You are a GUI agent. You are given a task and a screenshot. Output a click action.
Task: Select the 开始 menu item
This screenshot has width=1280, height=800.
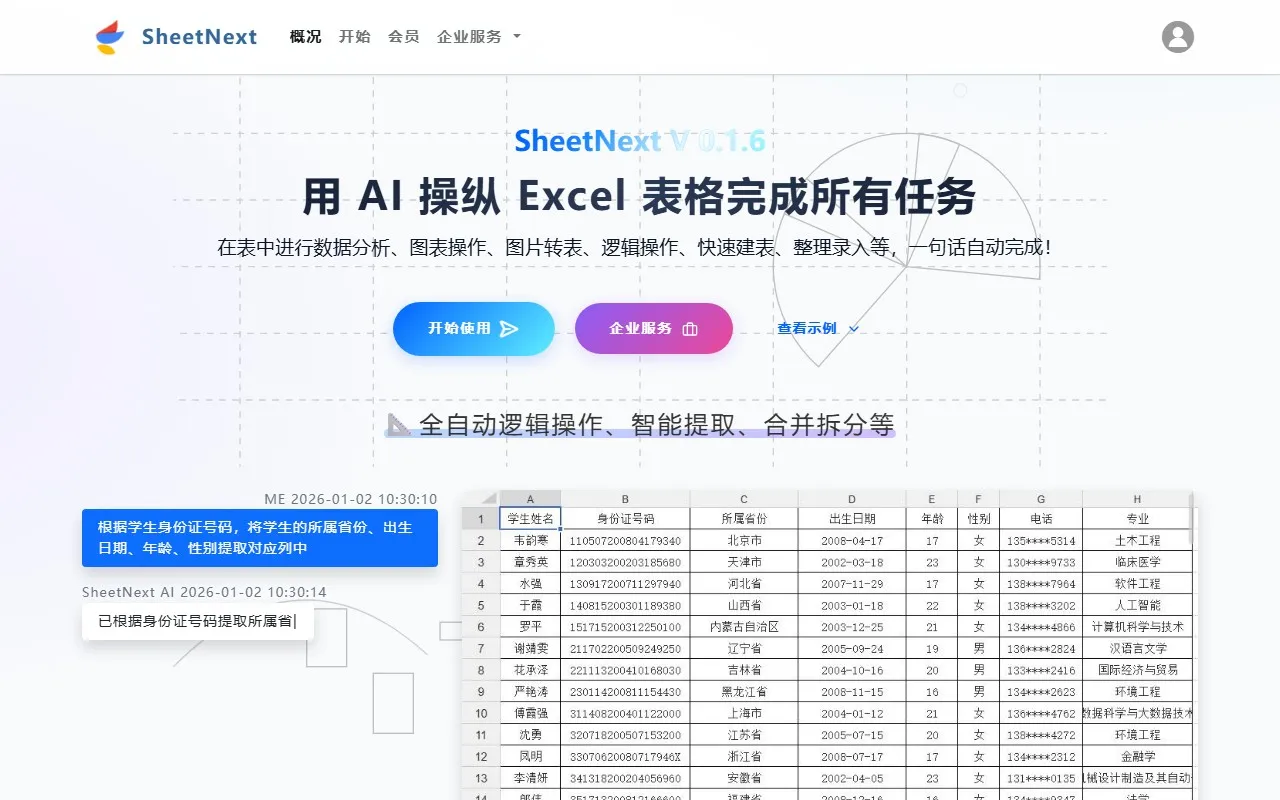click(355, 36)
